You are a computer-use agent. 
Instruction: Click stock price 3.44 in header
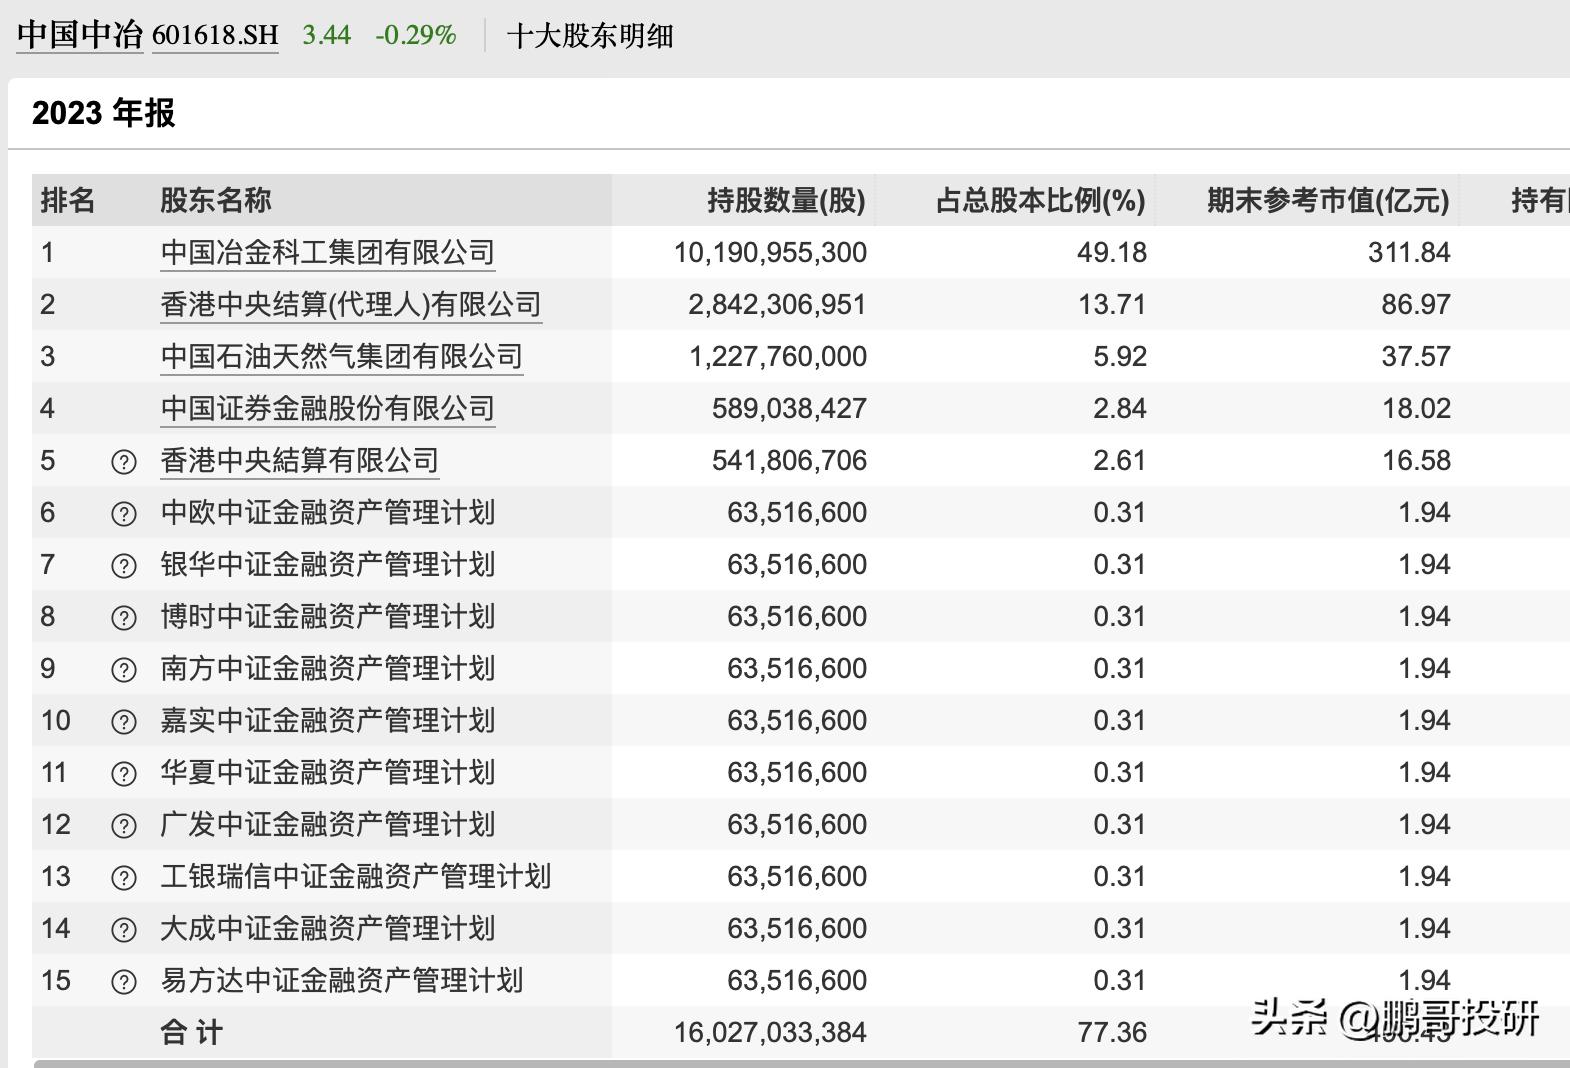[x=327, y=35]
